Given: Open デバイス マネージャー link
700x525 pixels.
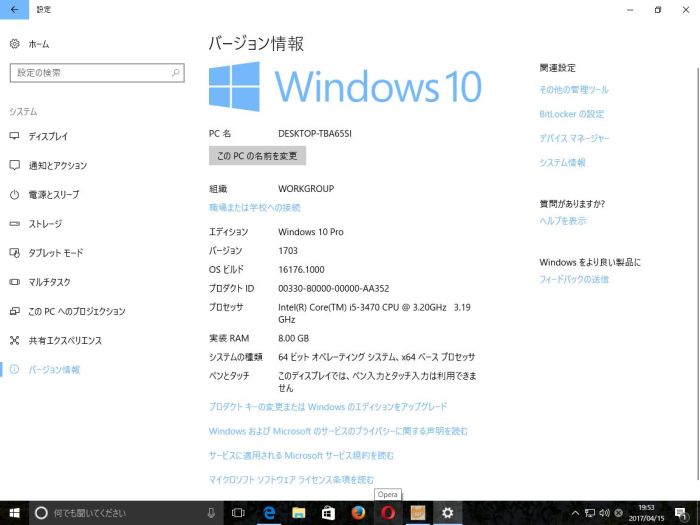Looking at the screenshot, I should 574,138.
